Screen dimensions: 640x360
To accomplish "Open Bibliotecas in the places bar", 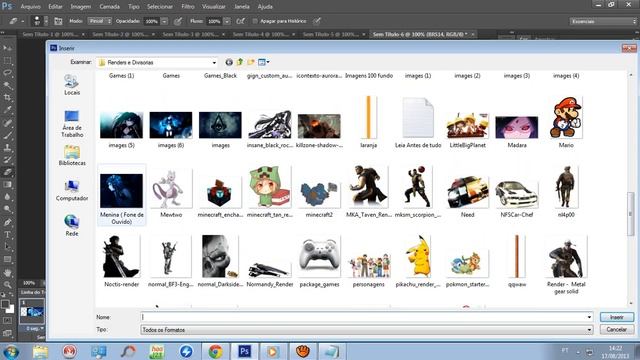I will pos(72,156).
